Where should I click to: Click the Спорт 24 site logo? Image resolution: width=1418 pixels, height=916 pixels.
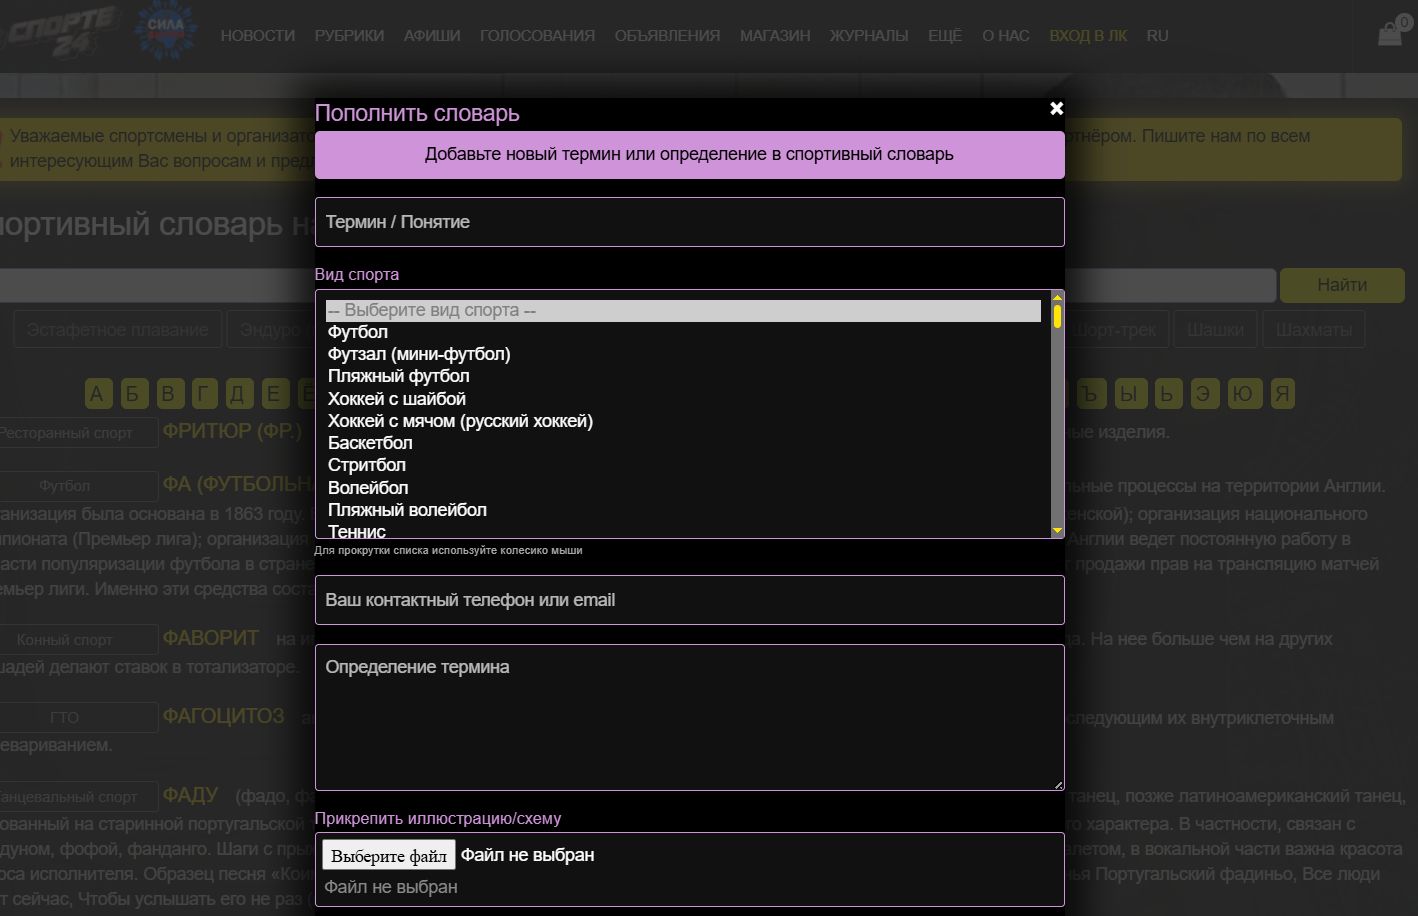tap(62, 32)
